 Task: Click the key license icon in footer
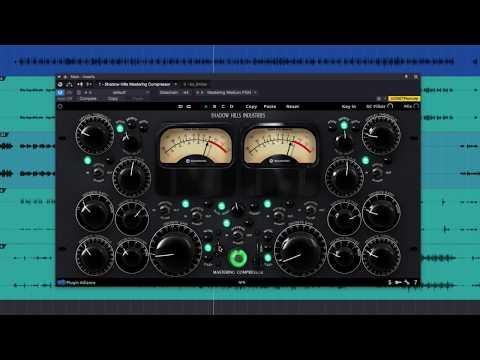398,283
